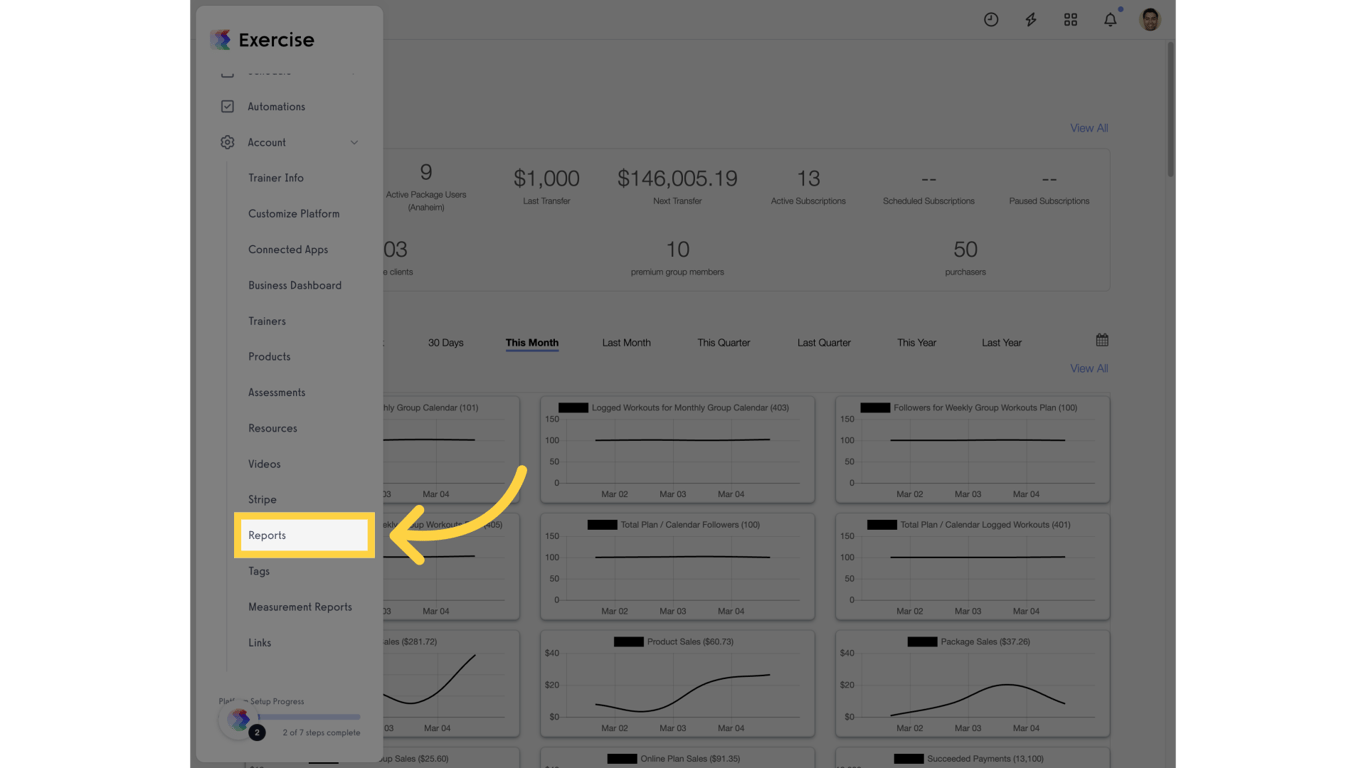Click the lightning bolt quick actions icon
The image size is (1366, 768).
point(1031,19)
